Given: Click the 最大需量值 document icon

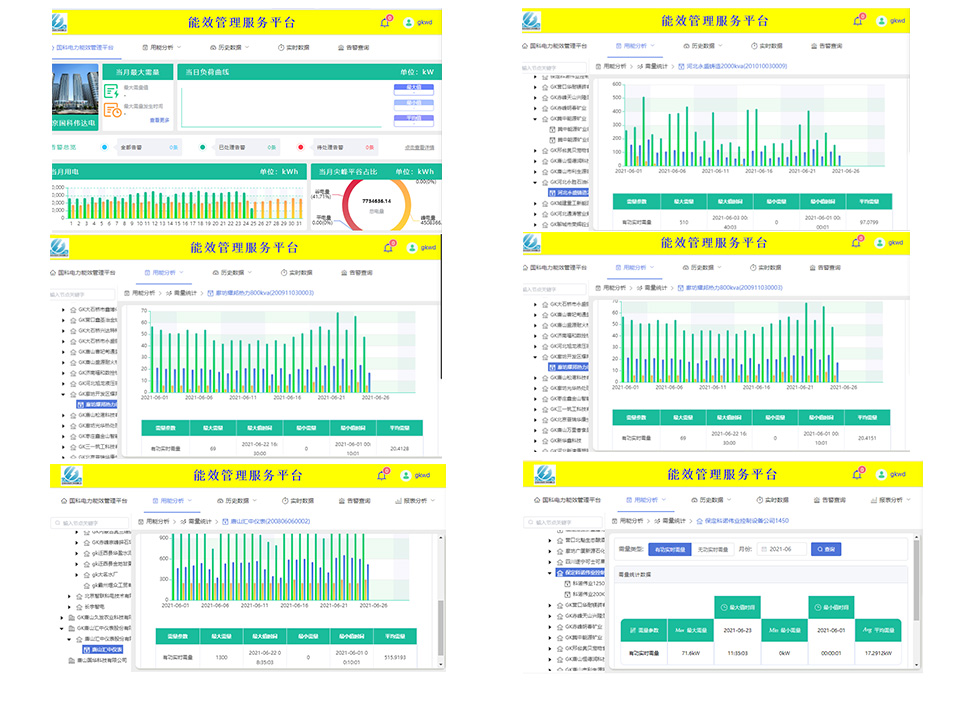Looking at the screenshot, I should (x=113, y=90).
